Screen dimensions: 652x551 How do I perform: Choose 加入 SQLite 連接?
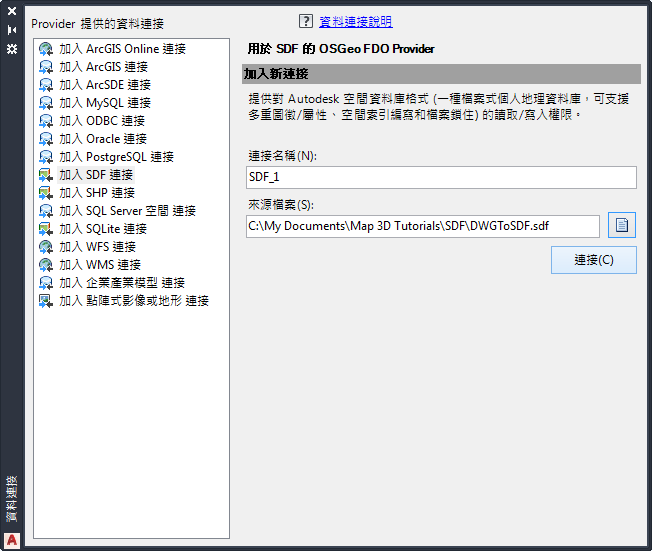pyautogui.click(x=103, y=229)
